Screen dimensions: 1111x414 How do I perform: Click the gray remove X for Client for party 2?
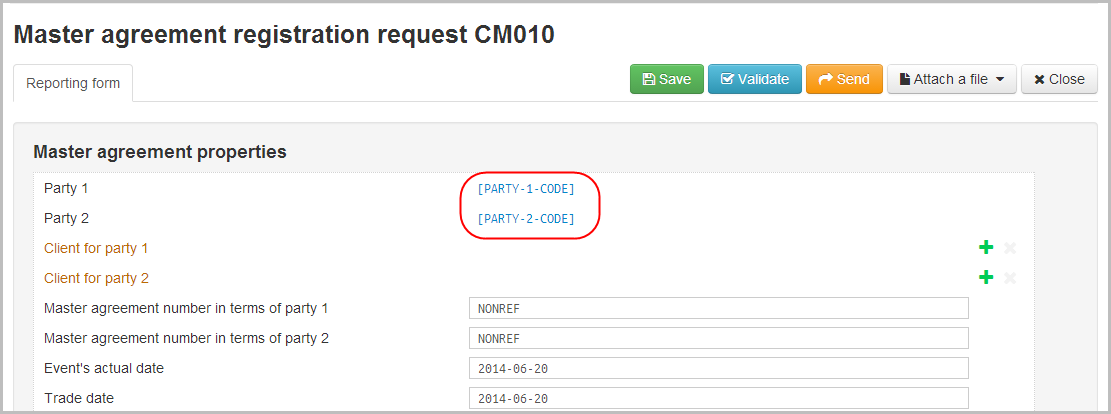click(x=1010, y=278)
